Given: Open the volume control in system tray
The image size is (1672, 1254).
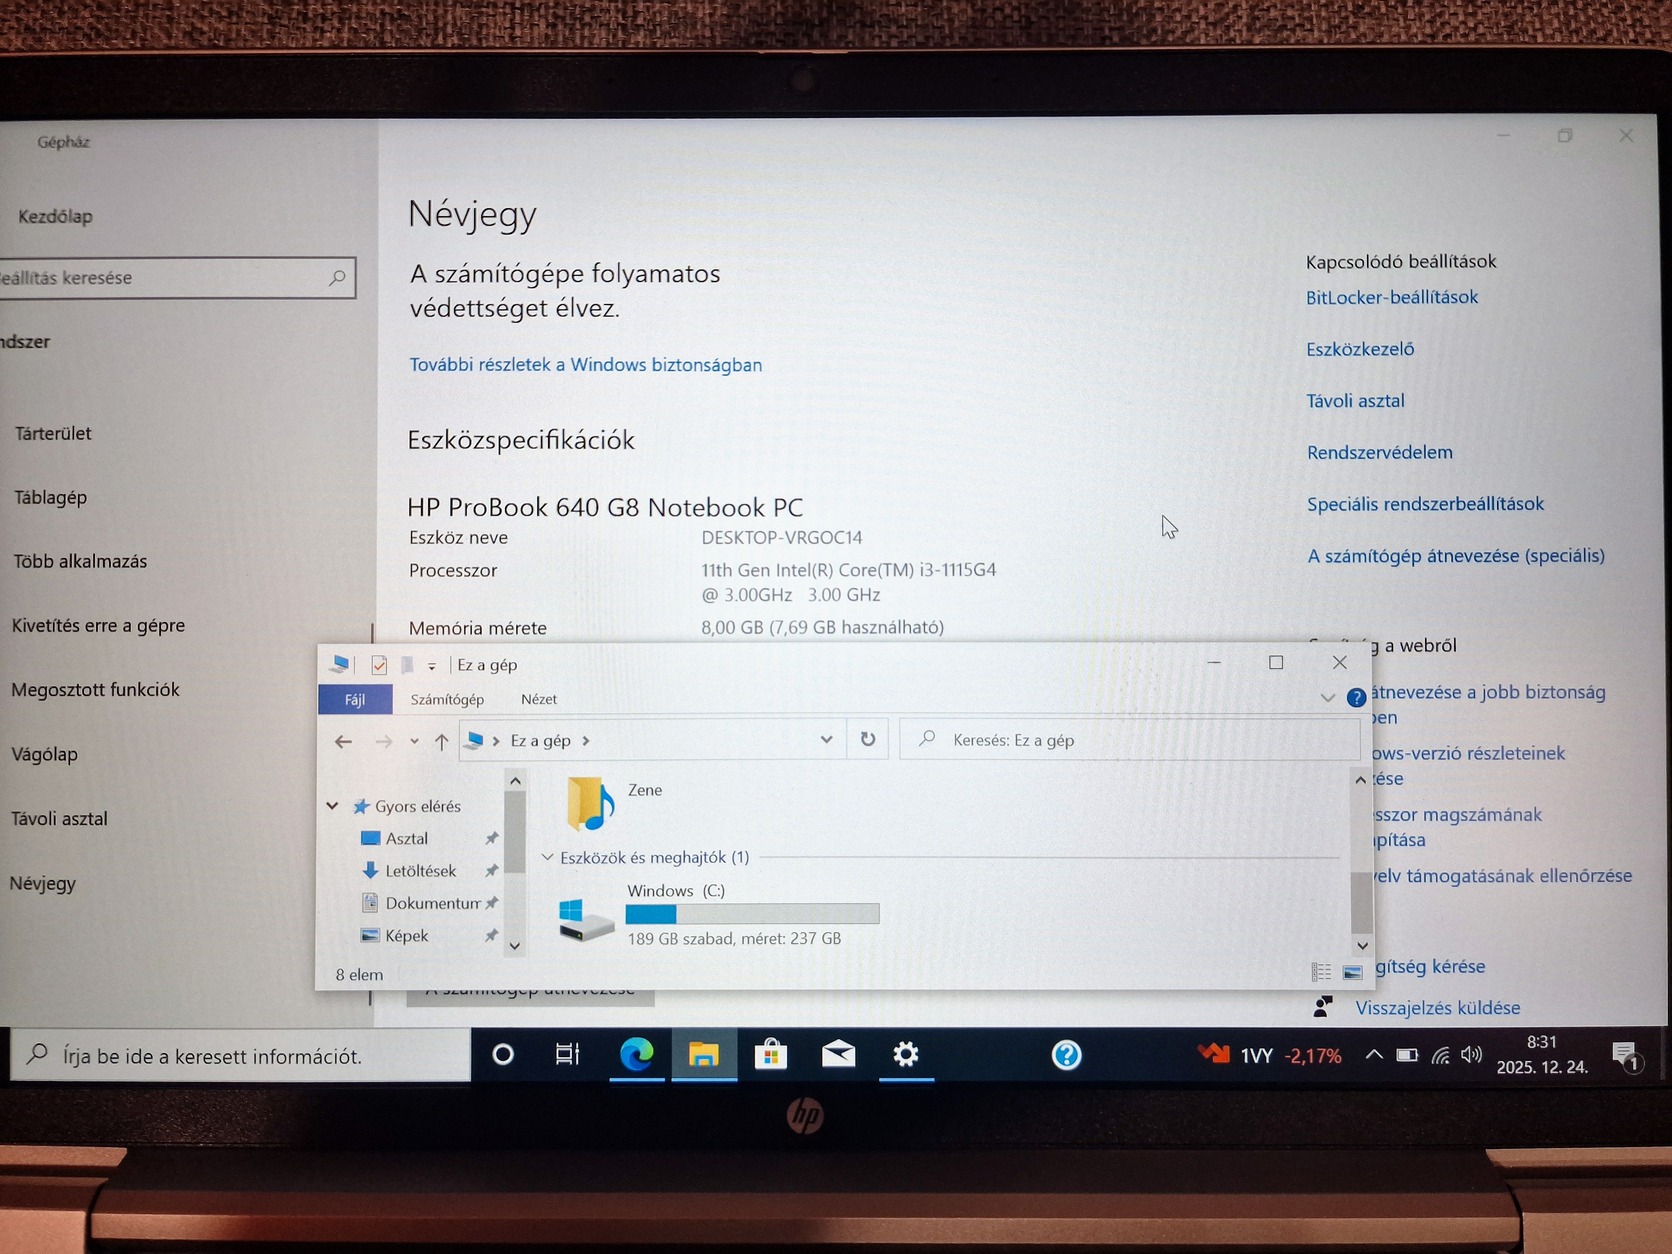Looking at the screenshot, I should click(1471, 1055).
